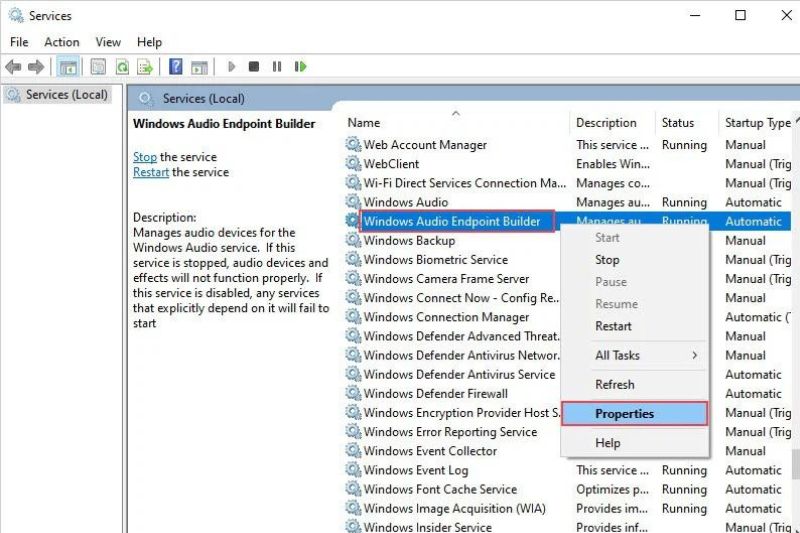The image size is (800, 533).
Task: Open the Action menu
Action: click(x=62, y=42)
